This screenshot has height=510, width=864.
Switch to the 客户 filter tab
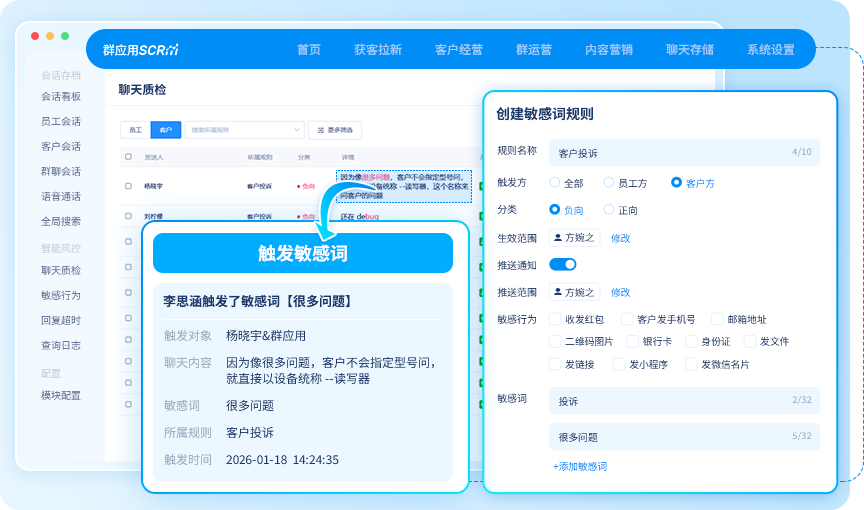pos(166,130)
